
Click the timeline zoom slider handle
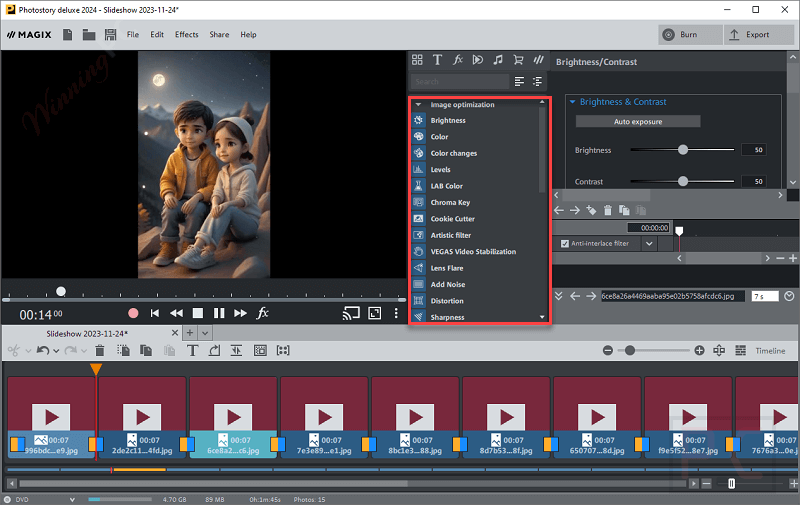[630, 350]
